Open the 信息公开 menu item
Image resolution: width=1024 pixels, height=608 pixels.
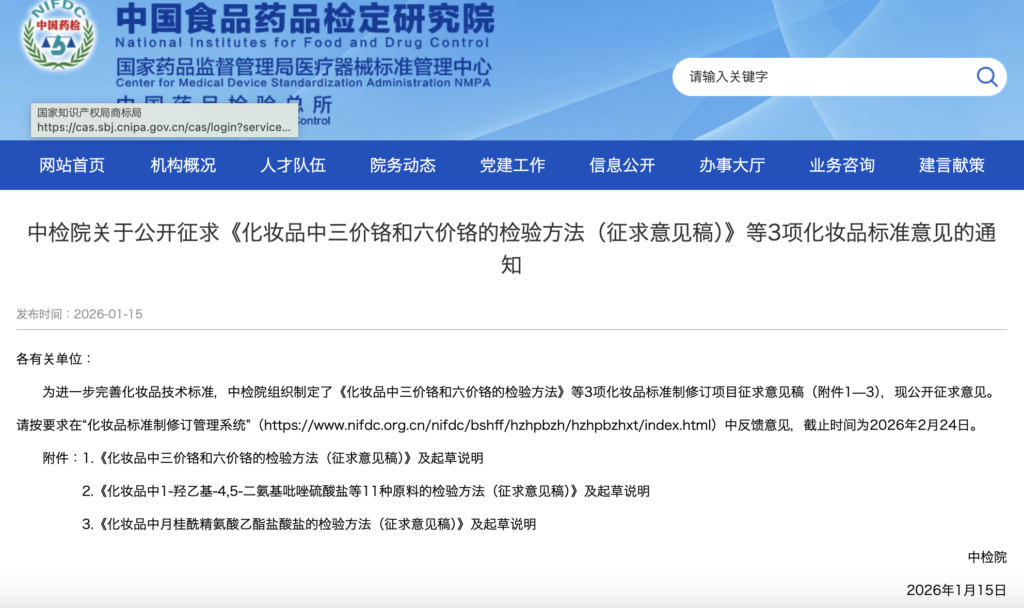pyautogui.click(x=622, y=165)
